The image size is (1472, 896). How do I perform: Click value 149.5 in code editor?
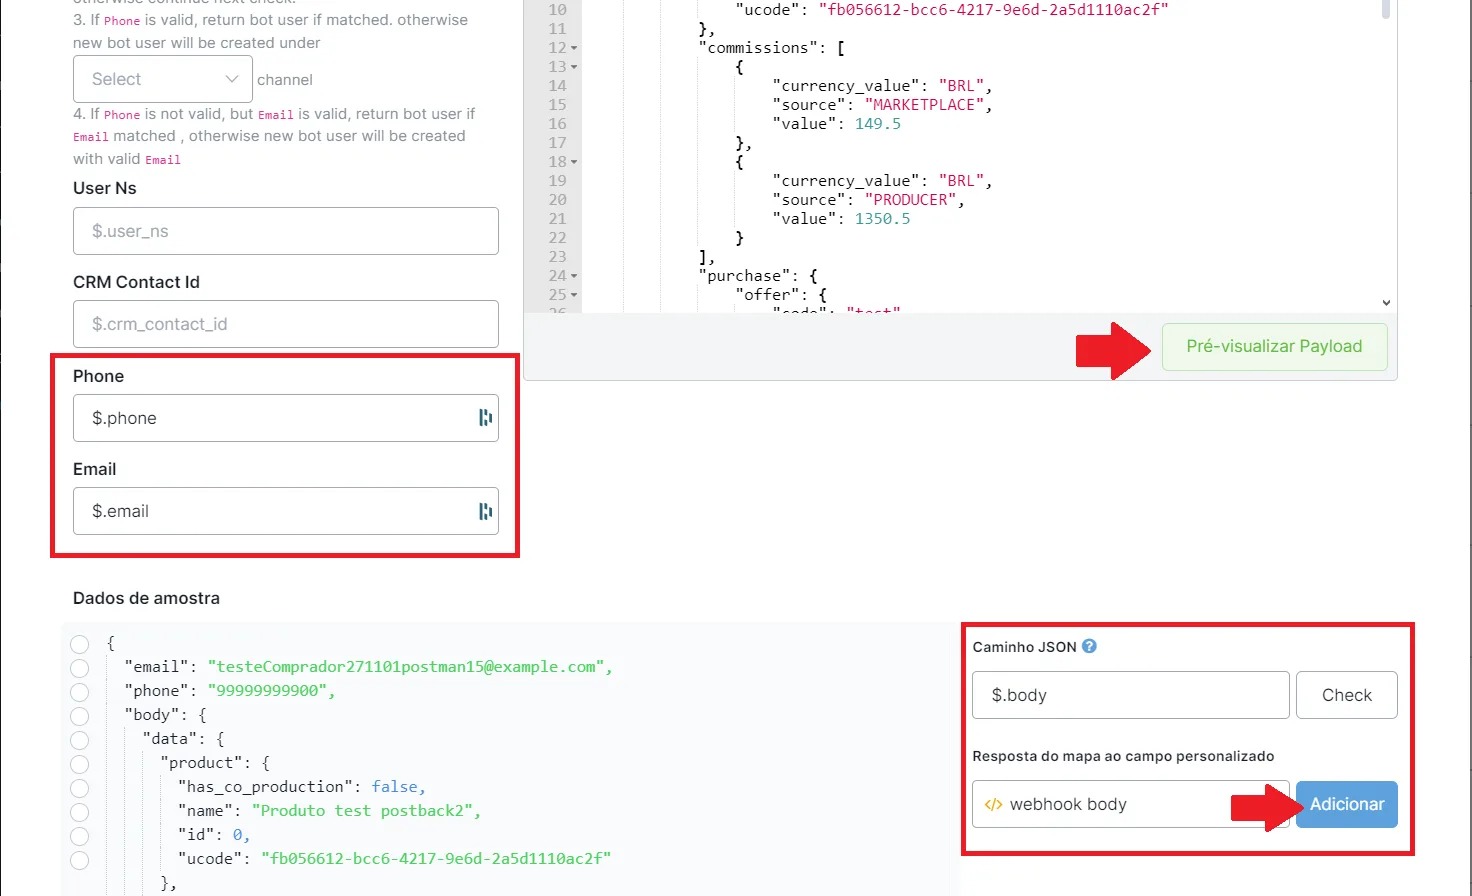click(878, 124)
